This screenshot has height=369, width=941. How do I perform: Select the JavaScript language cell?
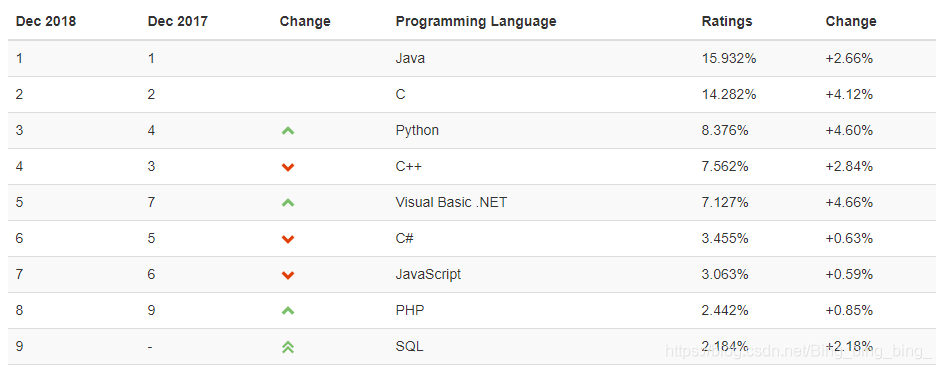[x=428, y=274]
